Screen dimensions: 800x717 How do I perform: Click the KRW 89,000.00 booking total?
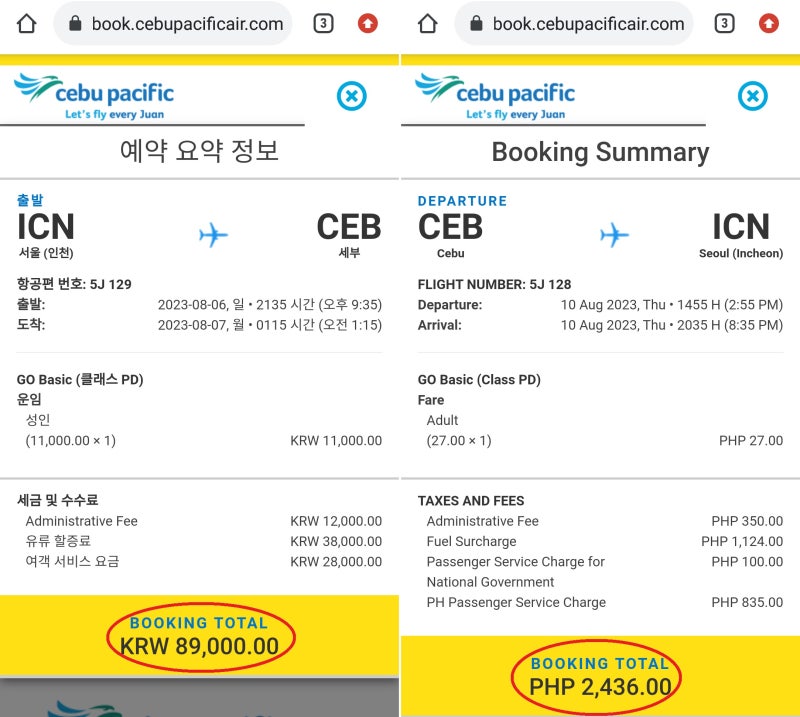pos(199,646)
